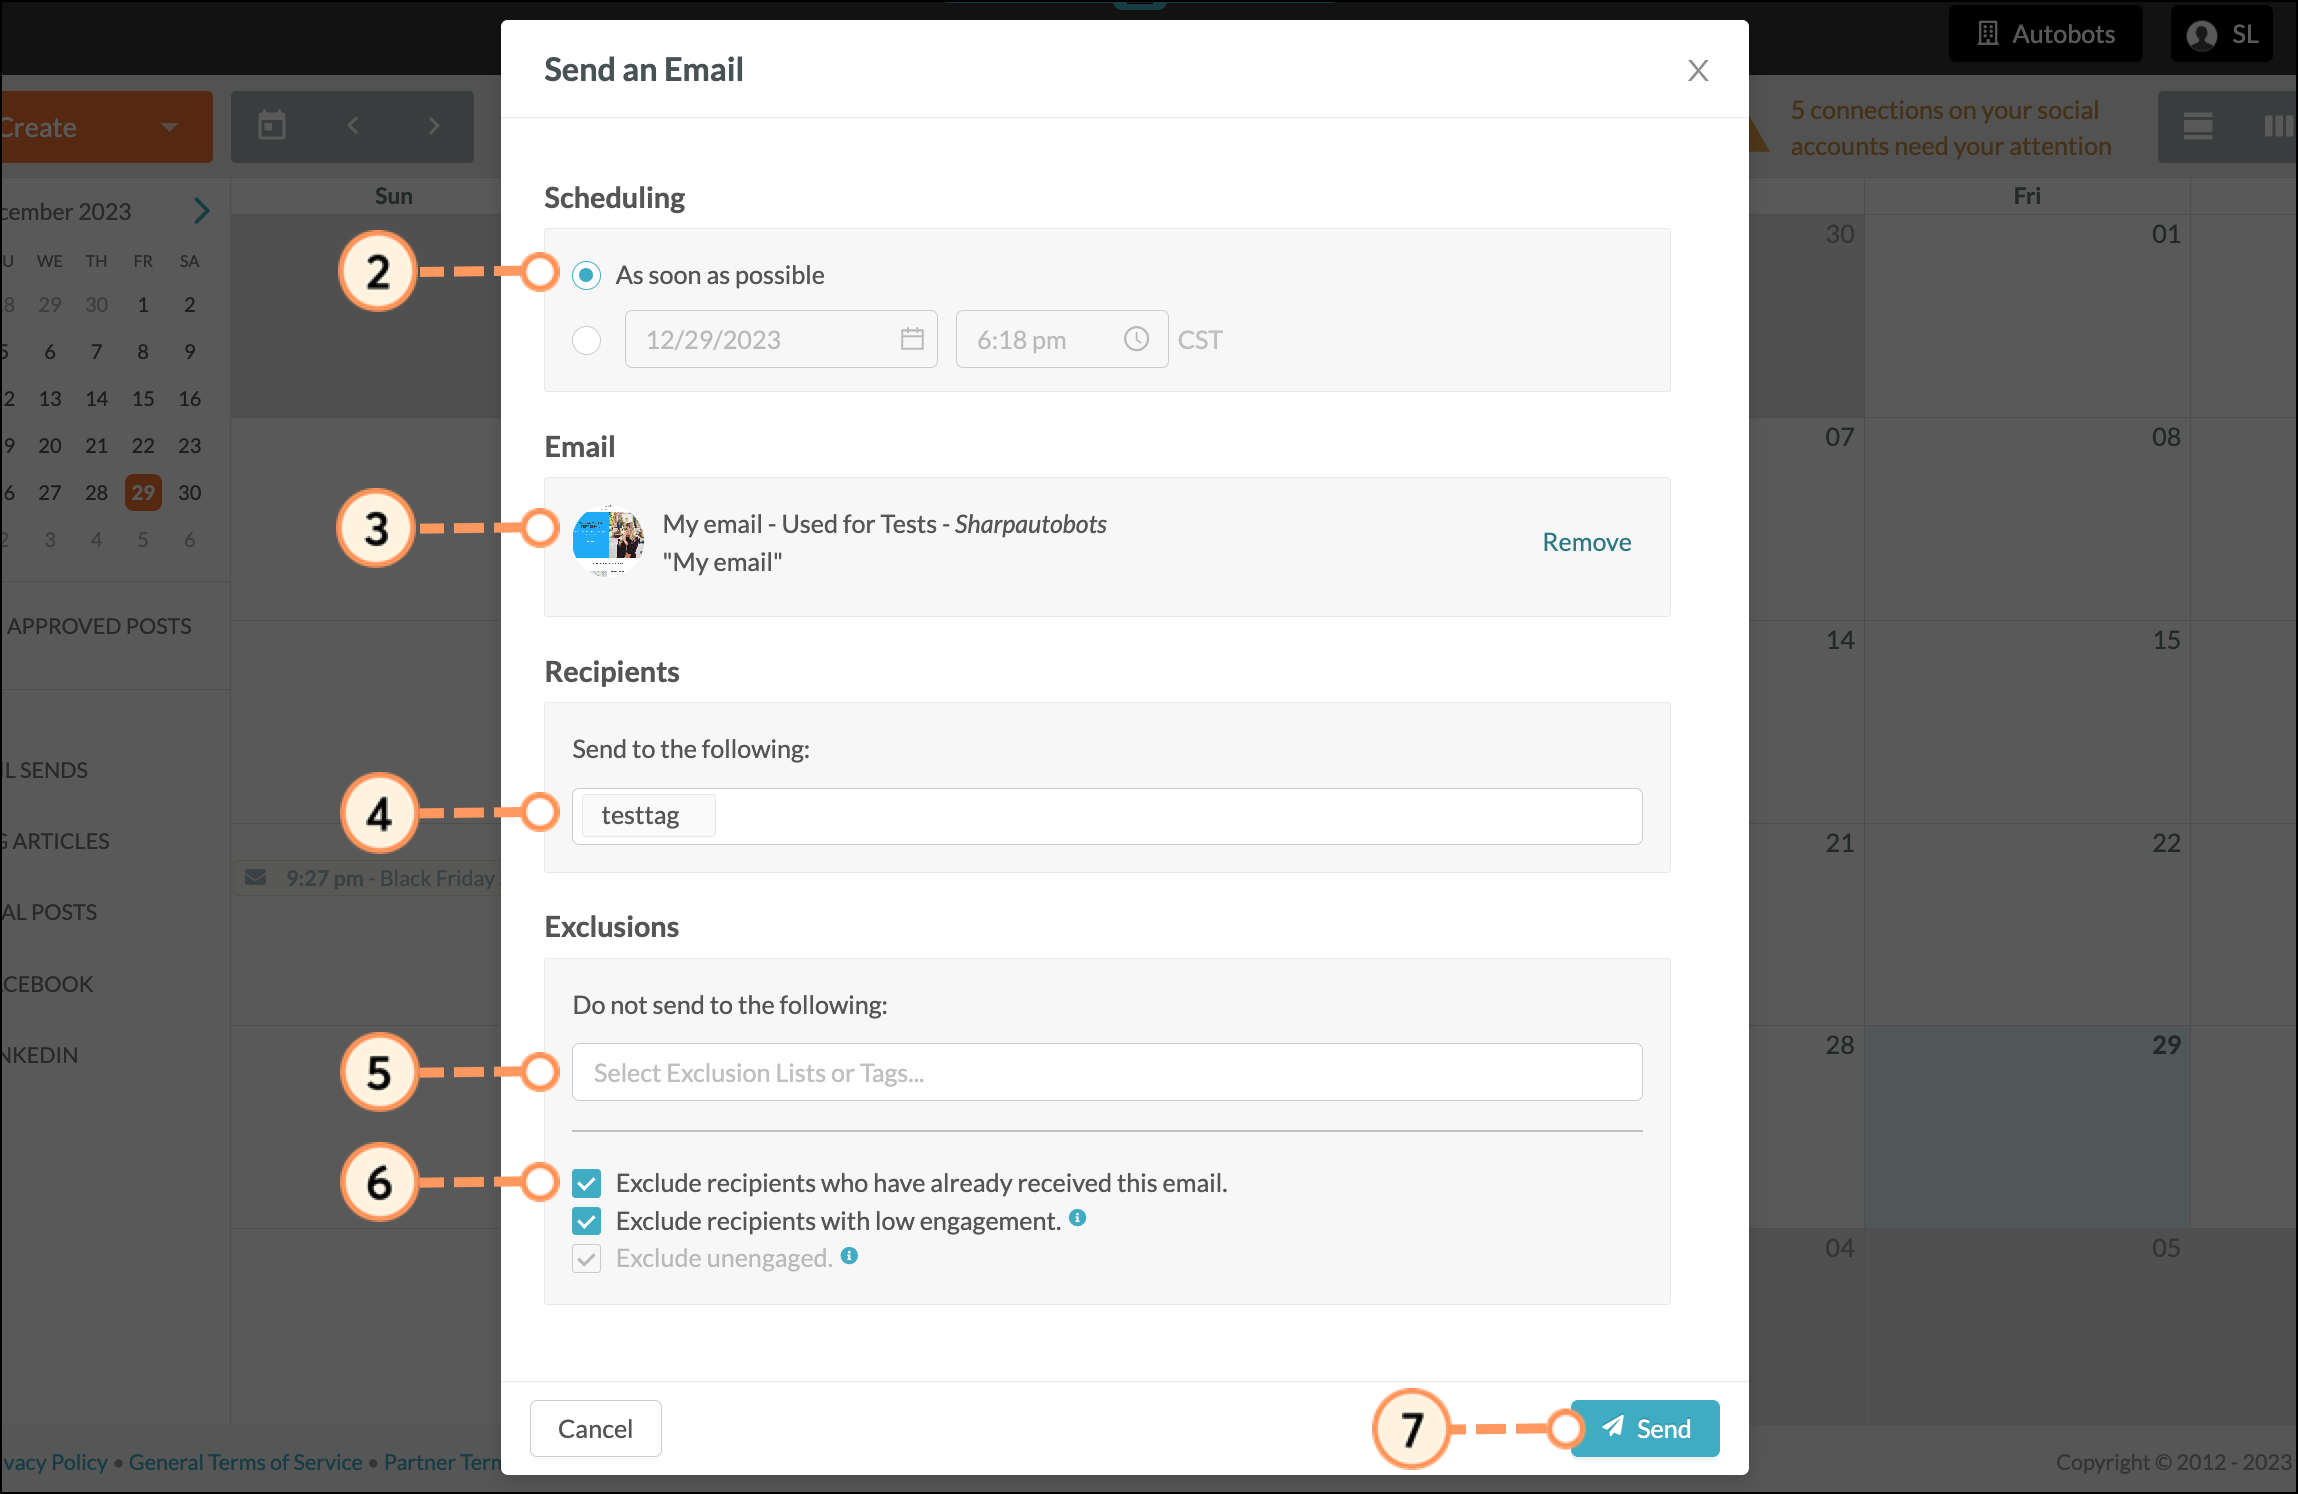Close the Send an Email dialog
Screen dimensions: 2298x1494
click(1697, 70)
